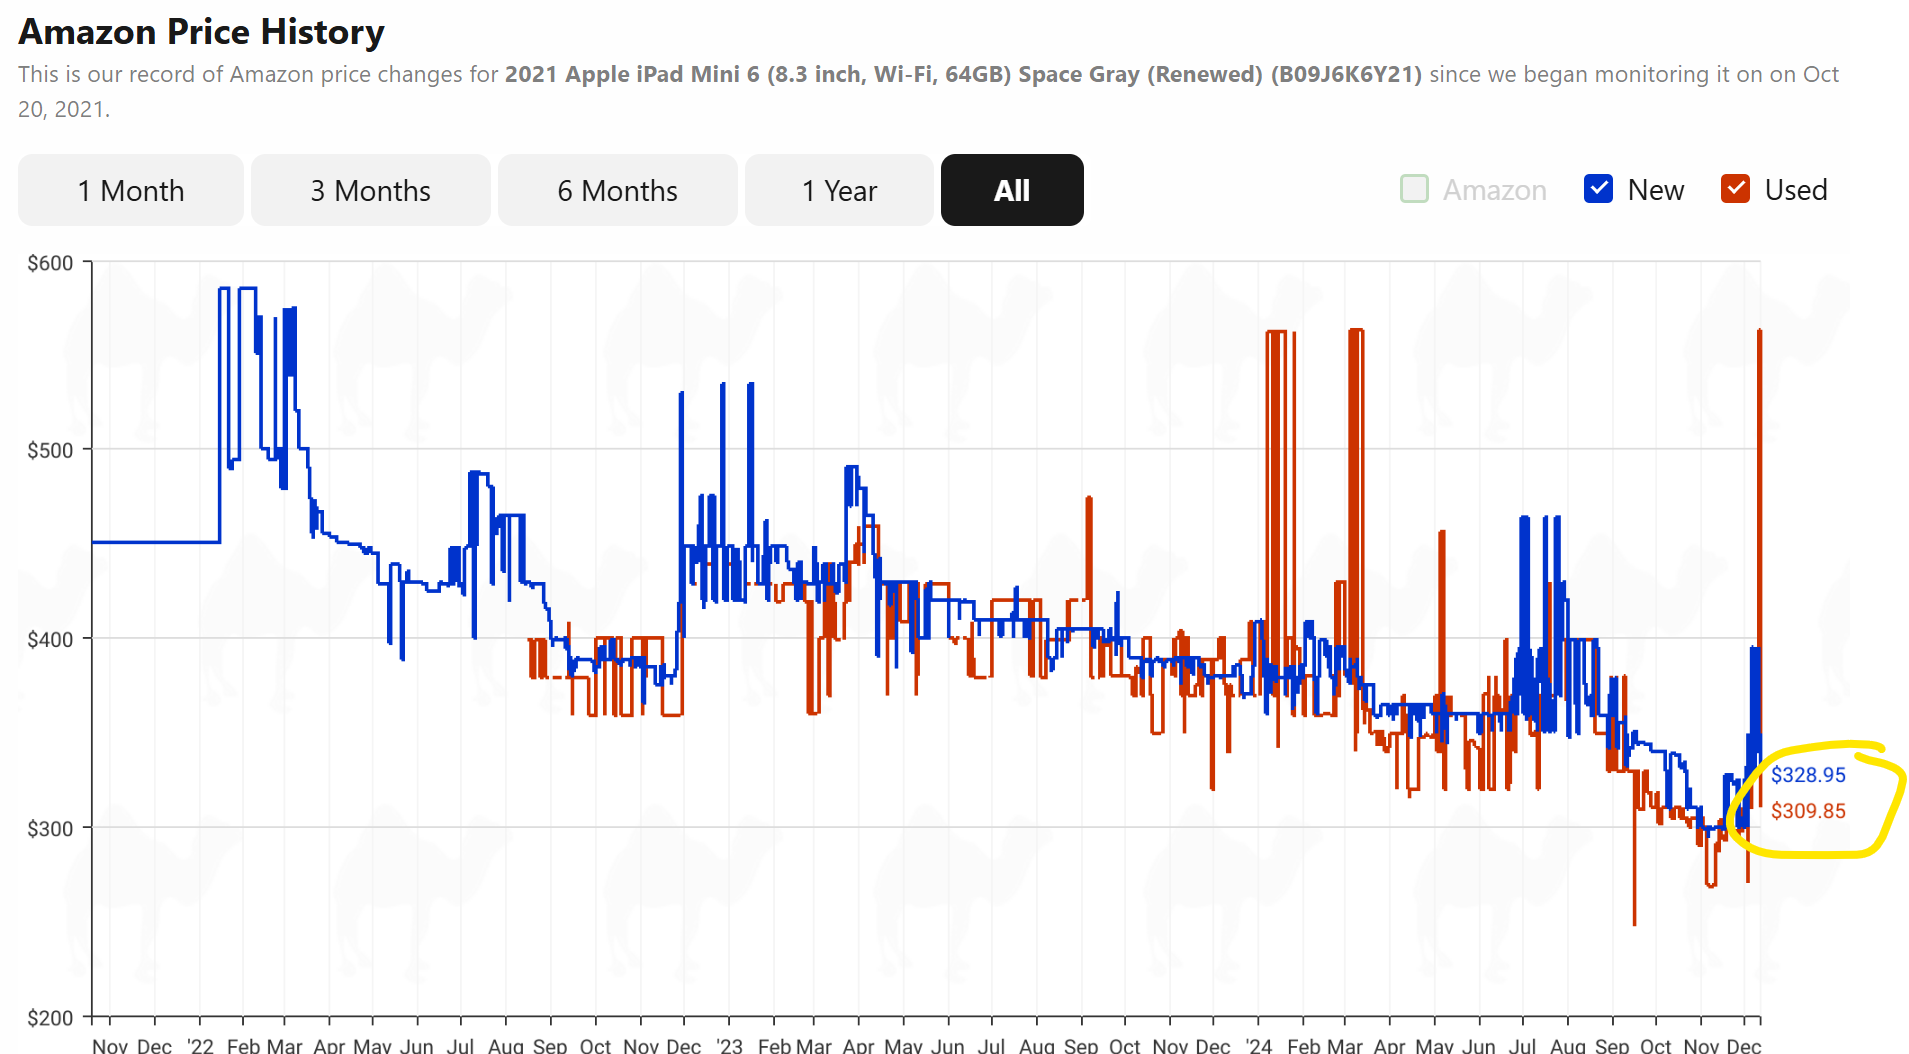Click the $328.95 new price value

tap(1808, 775)
